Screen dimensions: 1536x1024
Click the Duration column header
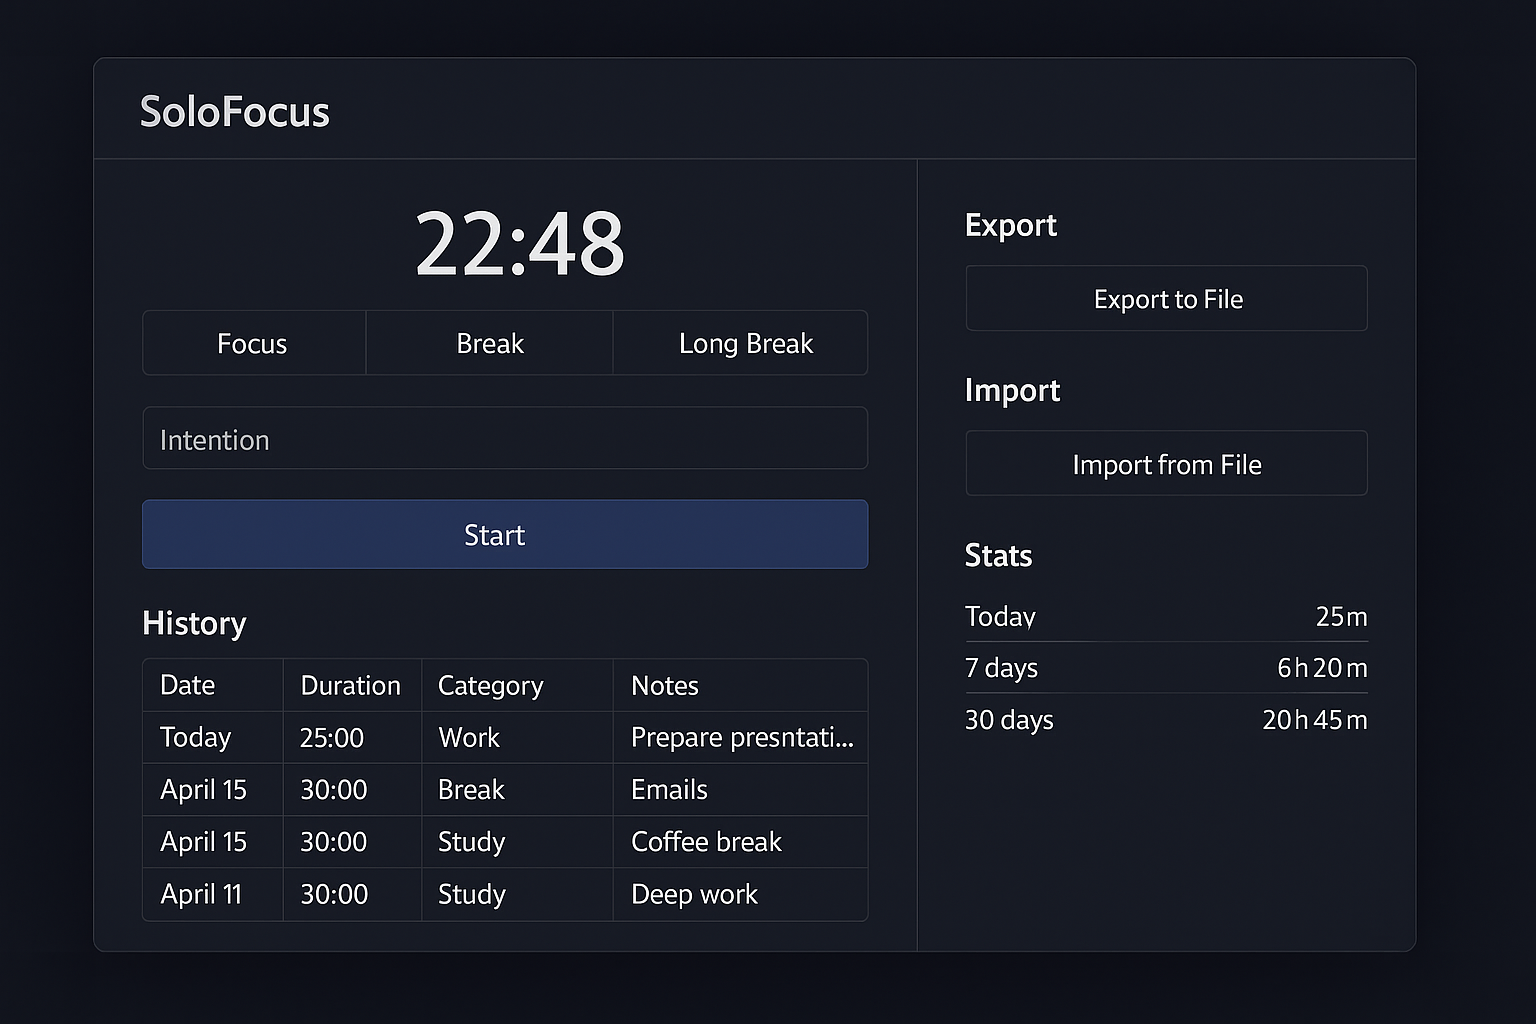click(x=350, y=685)
